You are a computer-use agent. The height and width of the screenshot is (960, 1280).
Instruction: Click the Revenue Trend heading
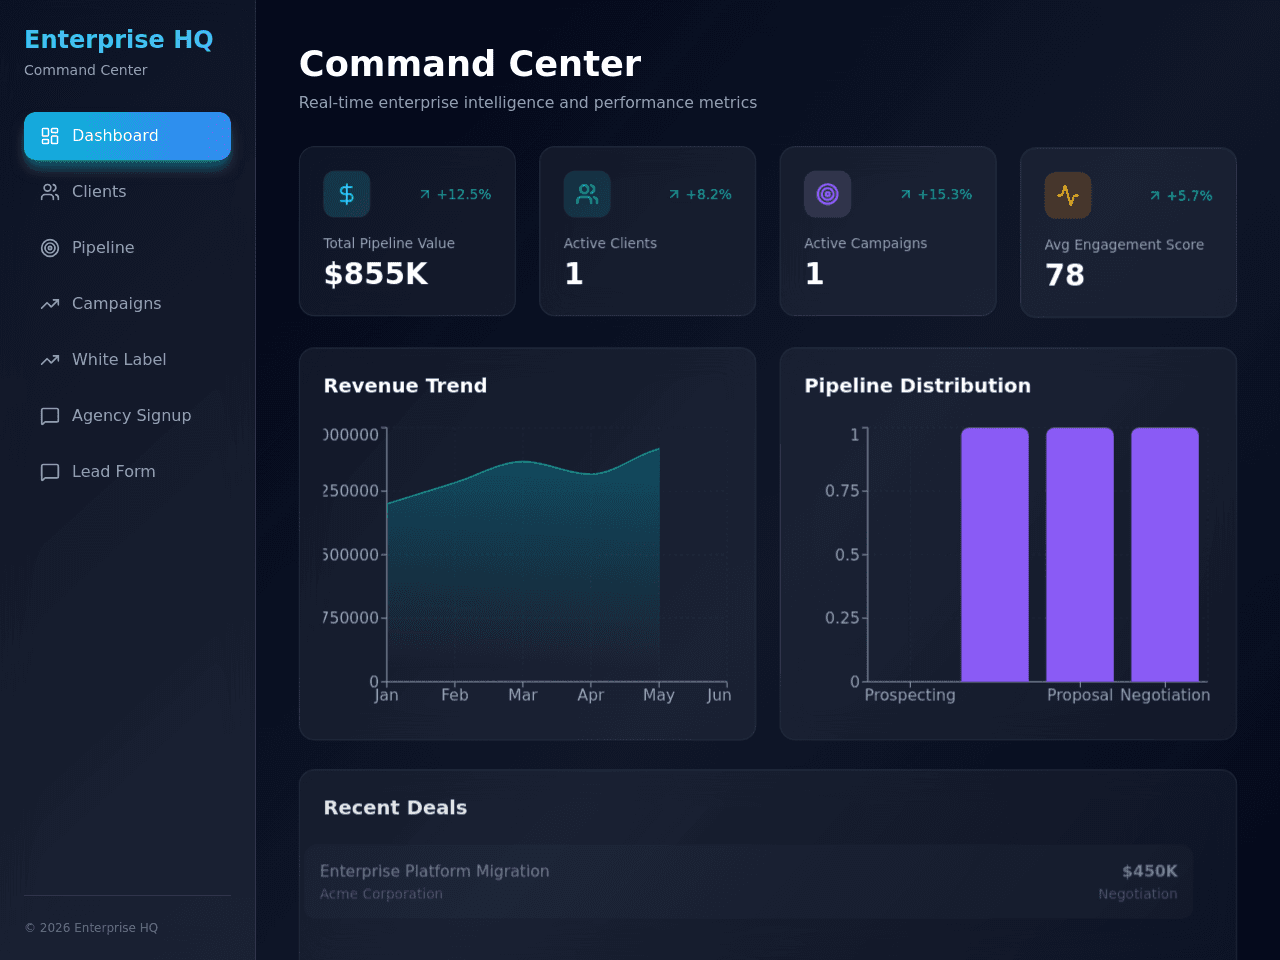tap(405, 386)
